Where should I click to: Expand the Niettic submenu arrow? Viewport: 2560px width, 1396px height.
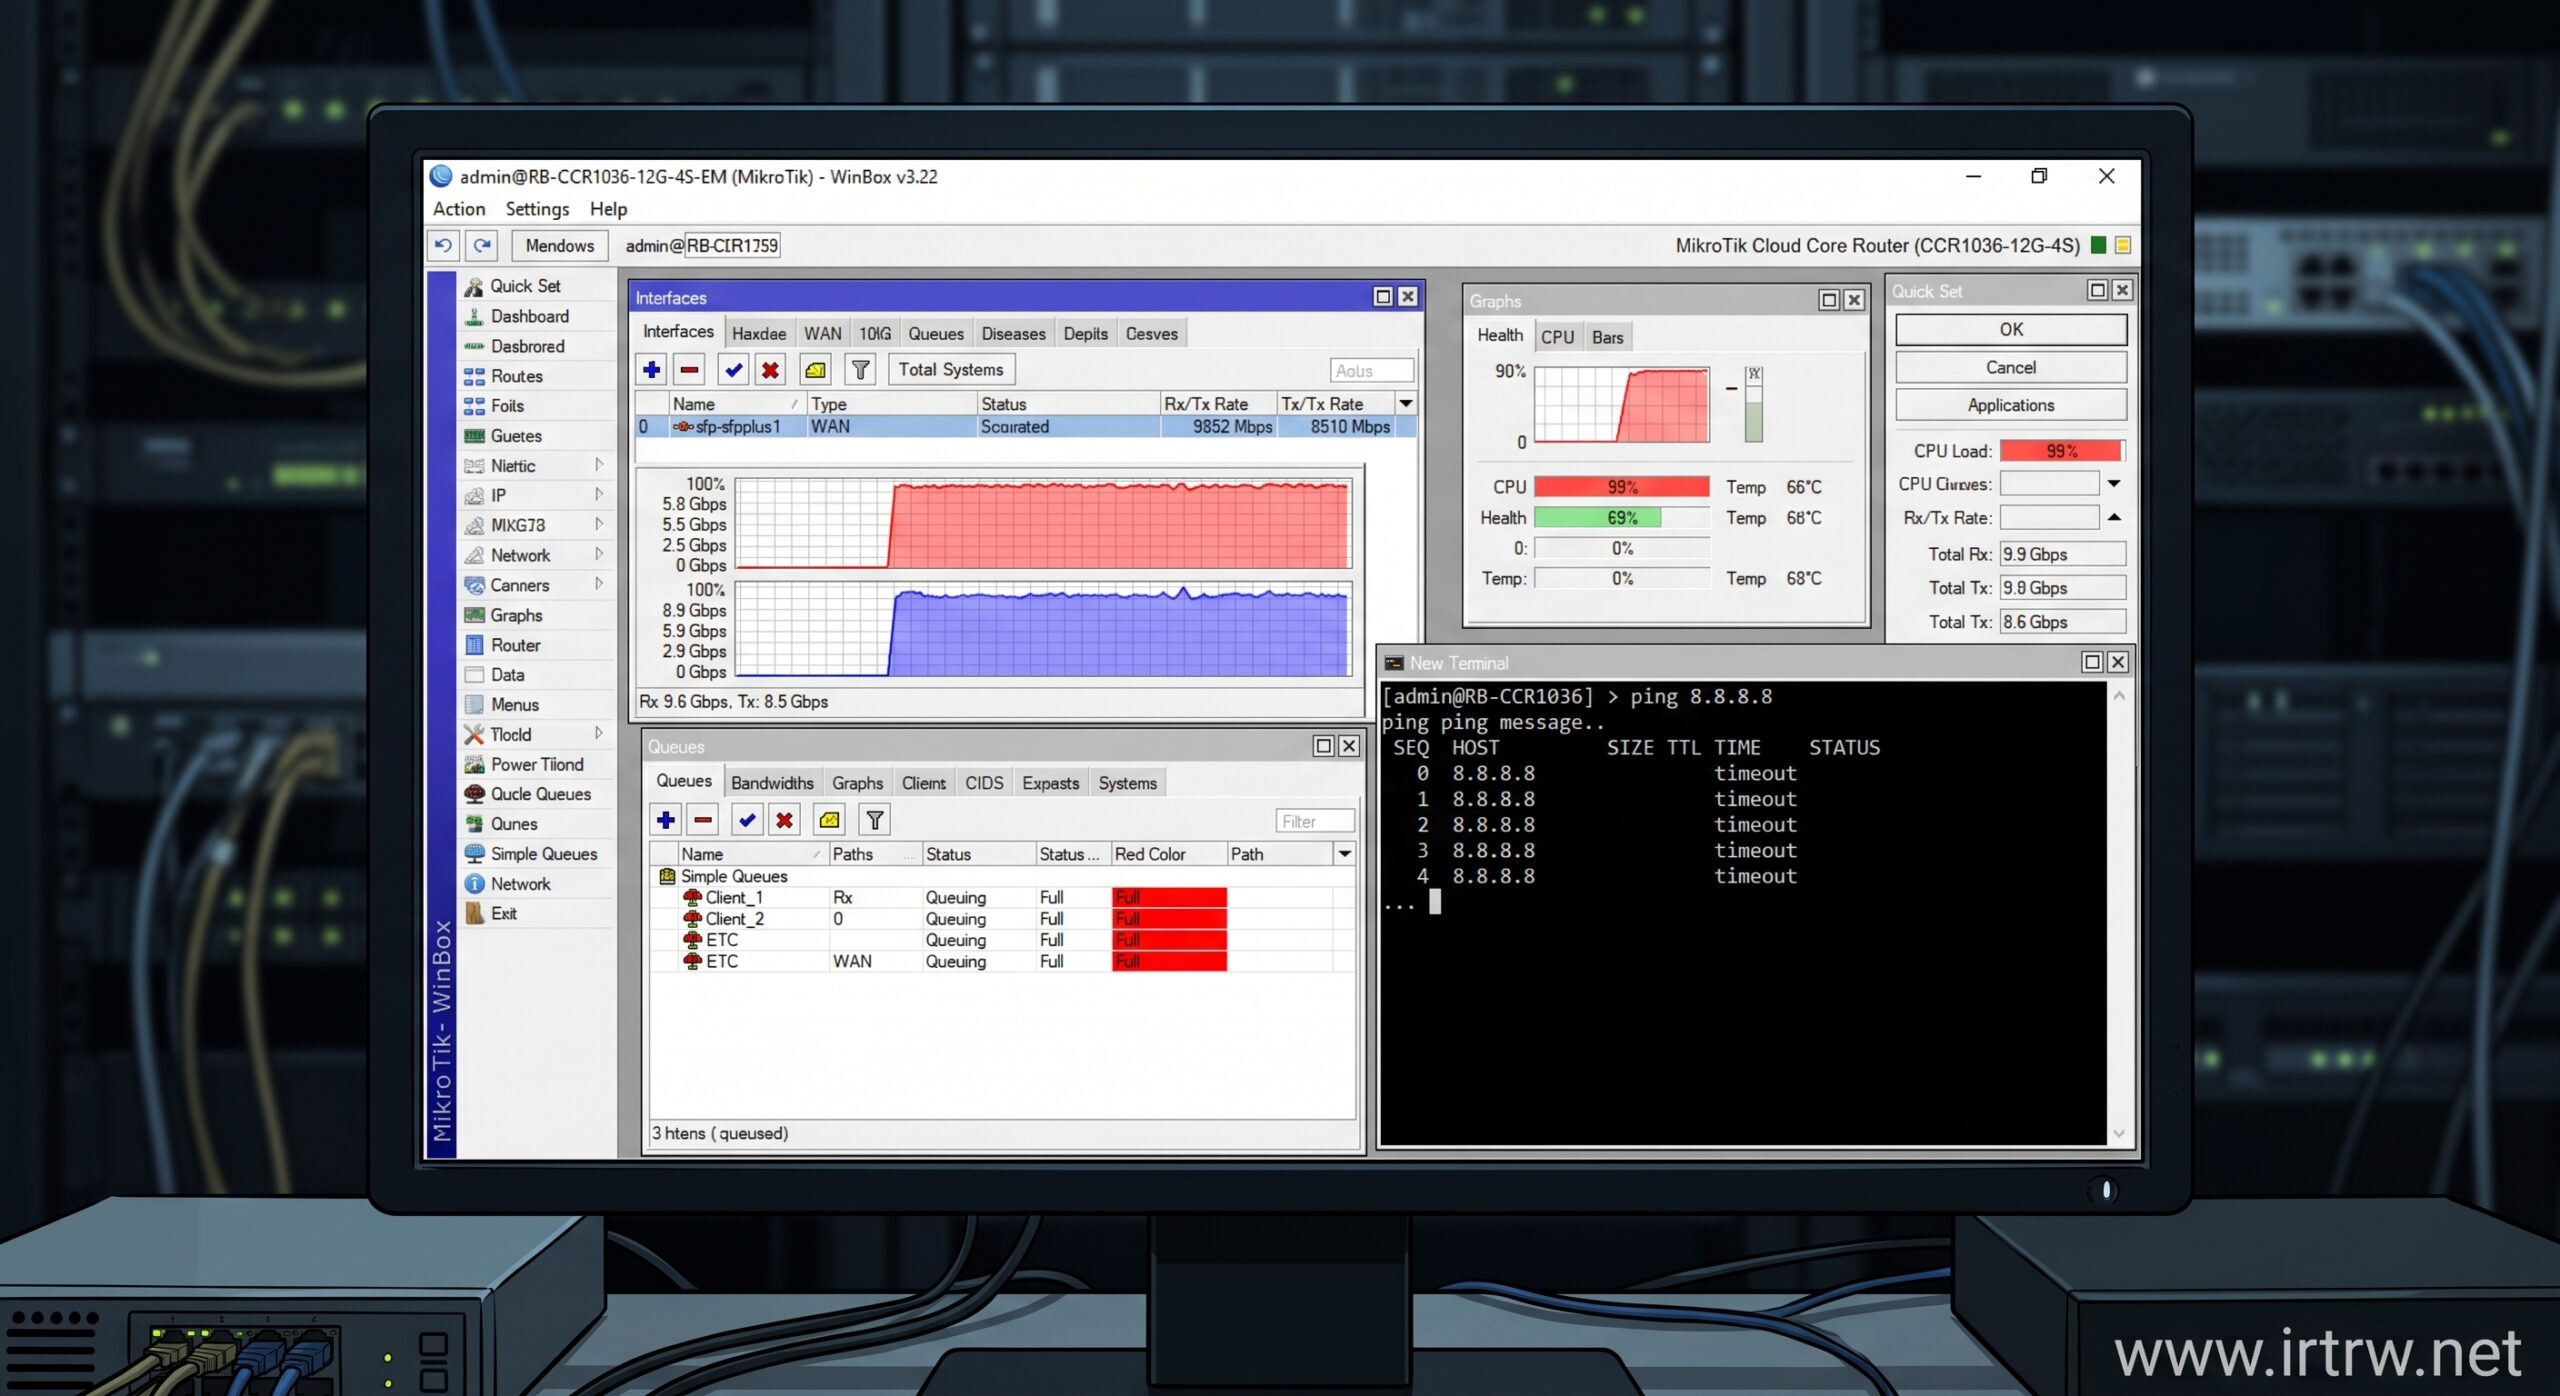(x=599, y=464)
